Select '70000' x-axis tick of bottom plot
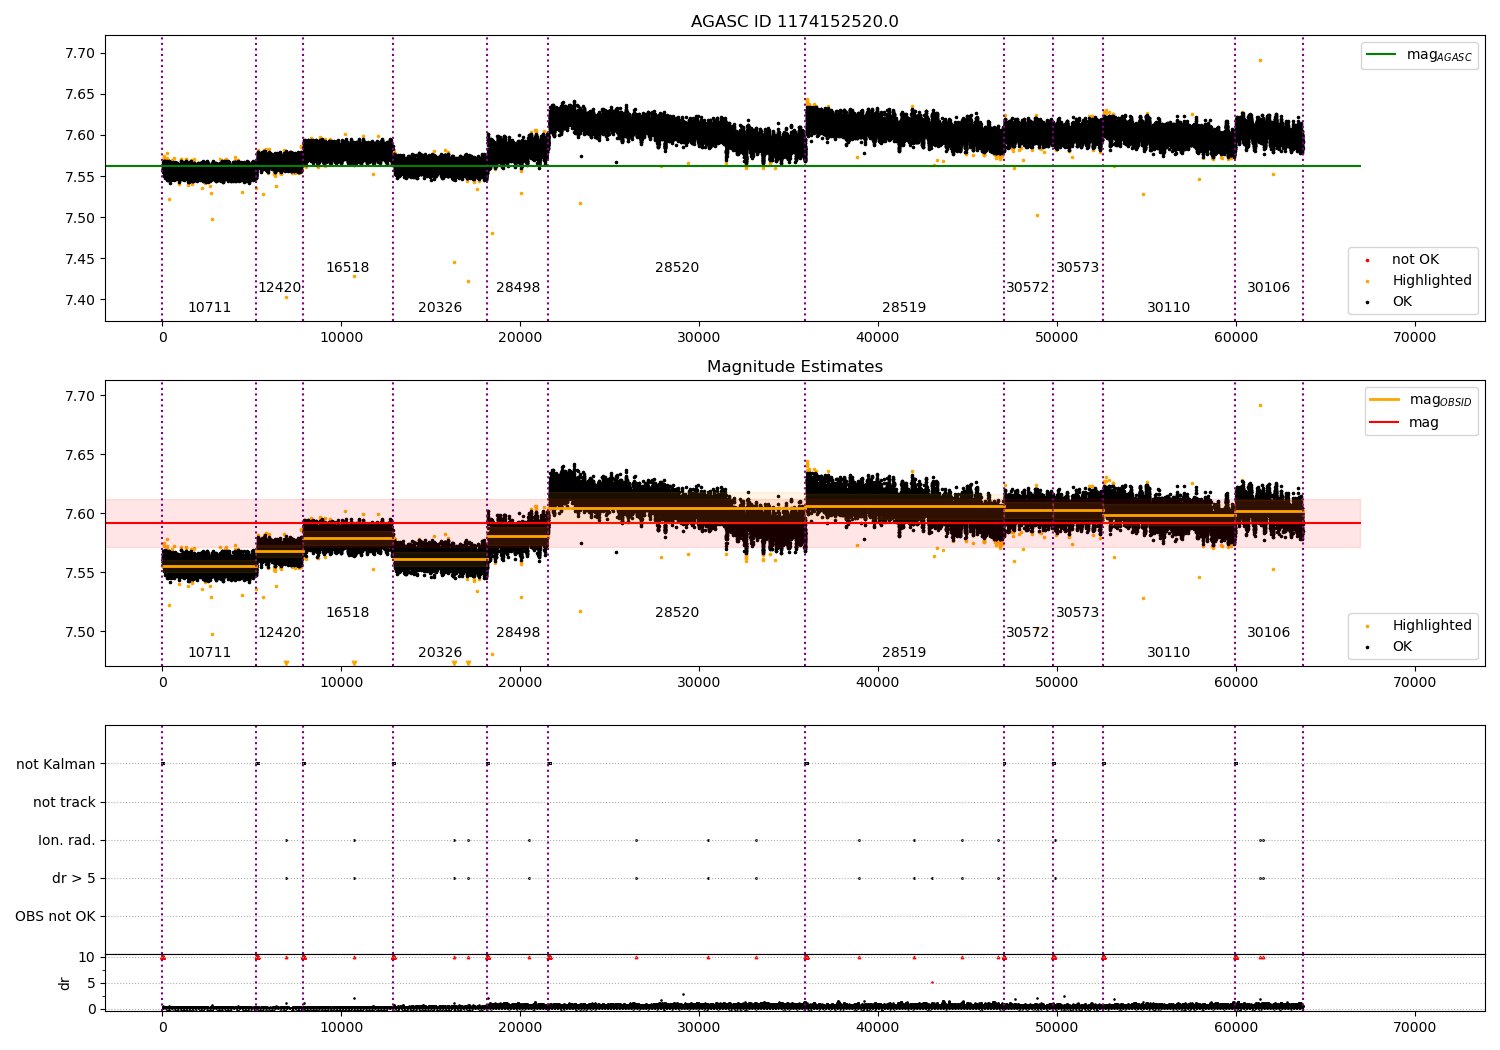 tap(1415, 1027)
